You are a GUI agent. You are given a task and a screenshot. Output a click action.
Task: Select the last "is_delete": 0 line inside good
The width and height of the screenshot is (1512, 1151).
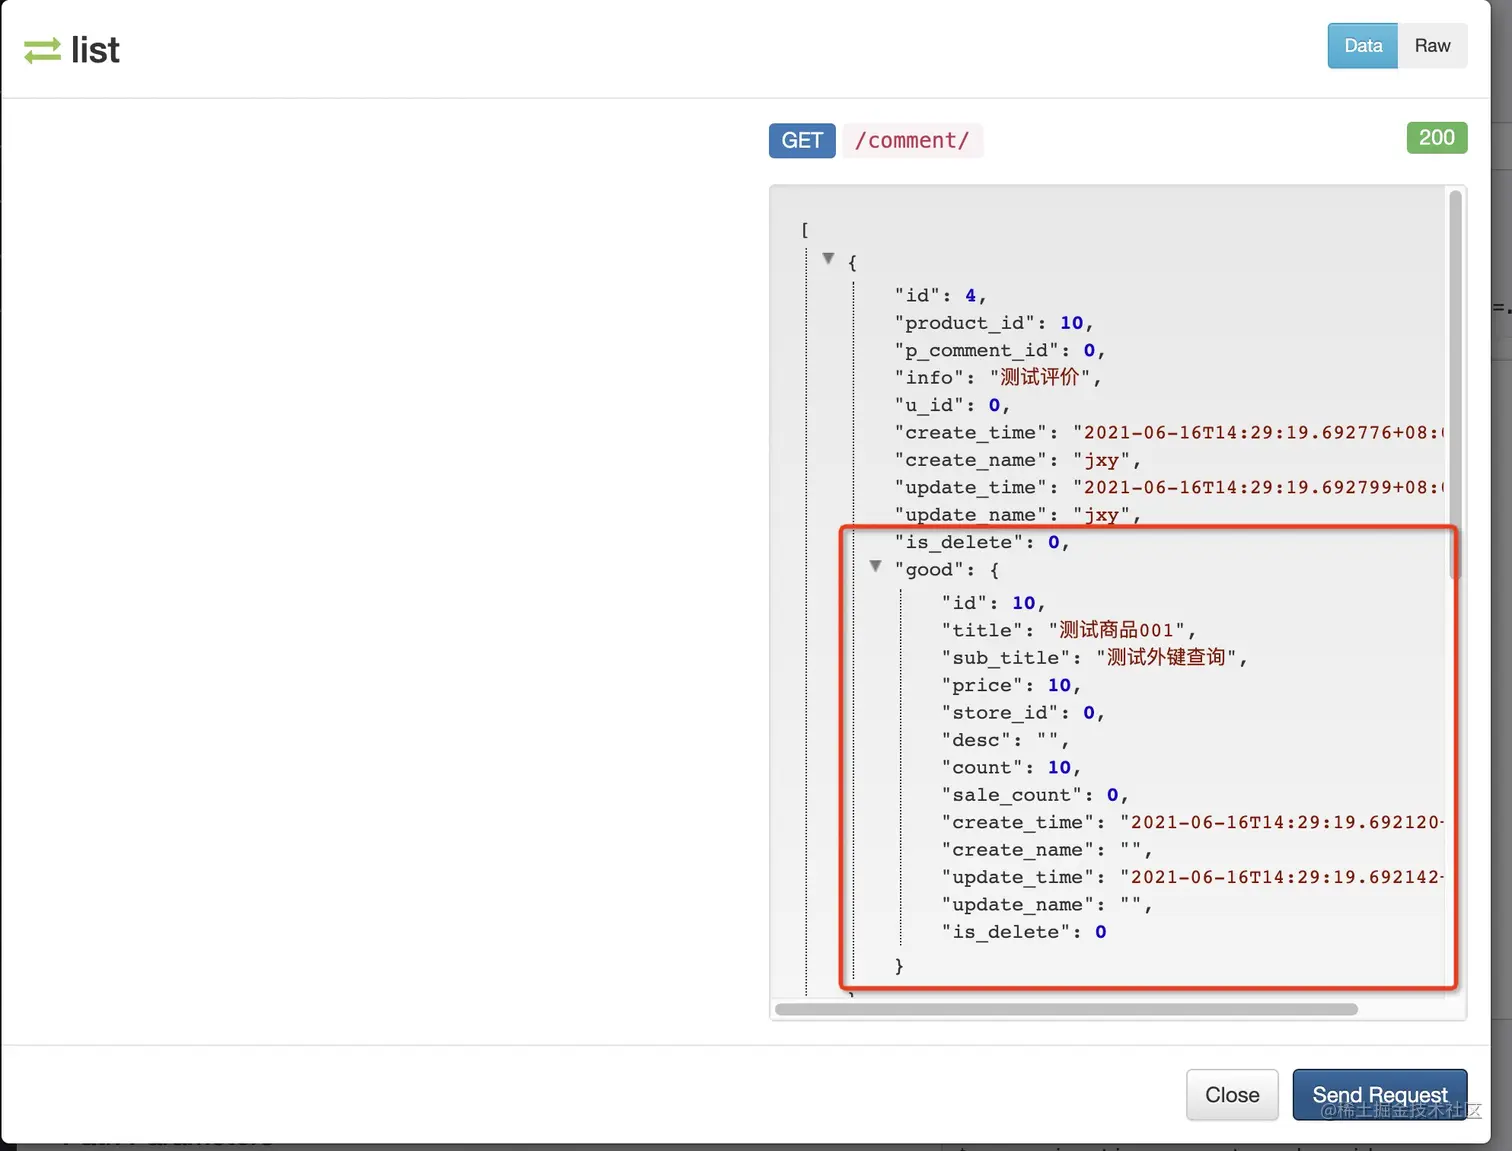1024,932
